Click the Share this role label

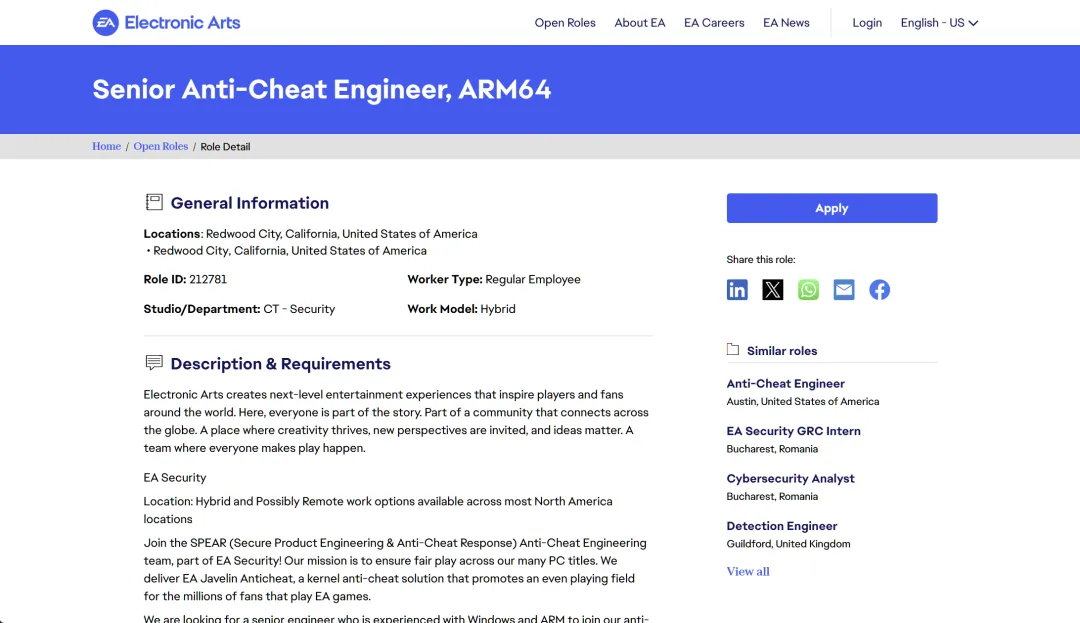click(x=760, y=260)
